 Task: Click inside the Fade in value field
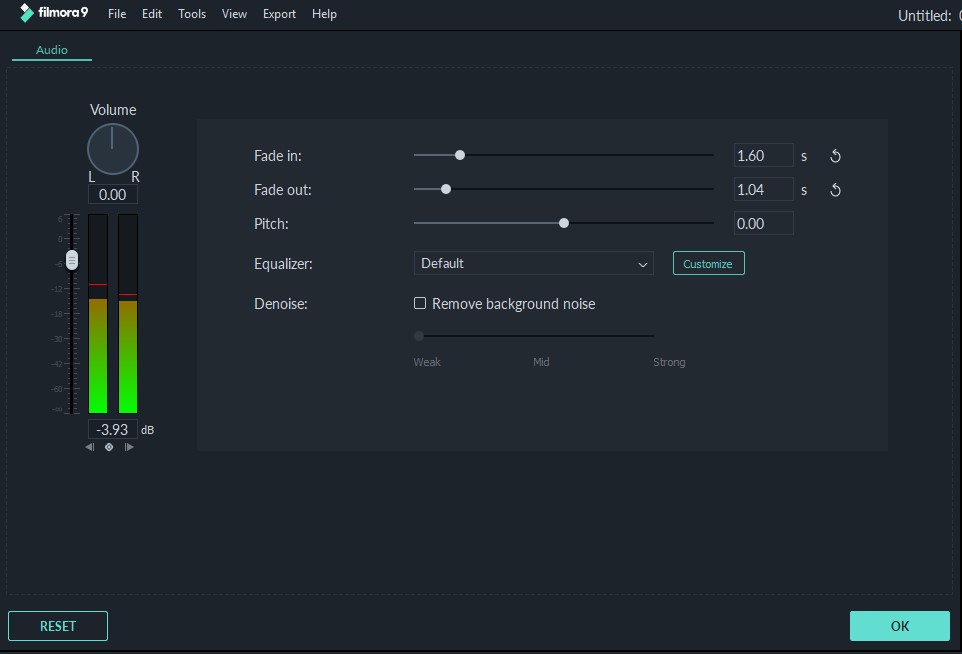pyautogui.click(x=763, y=155)
